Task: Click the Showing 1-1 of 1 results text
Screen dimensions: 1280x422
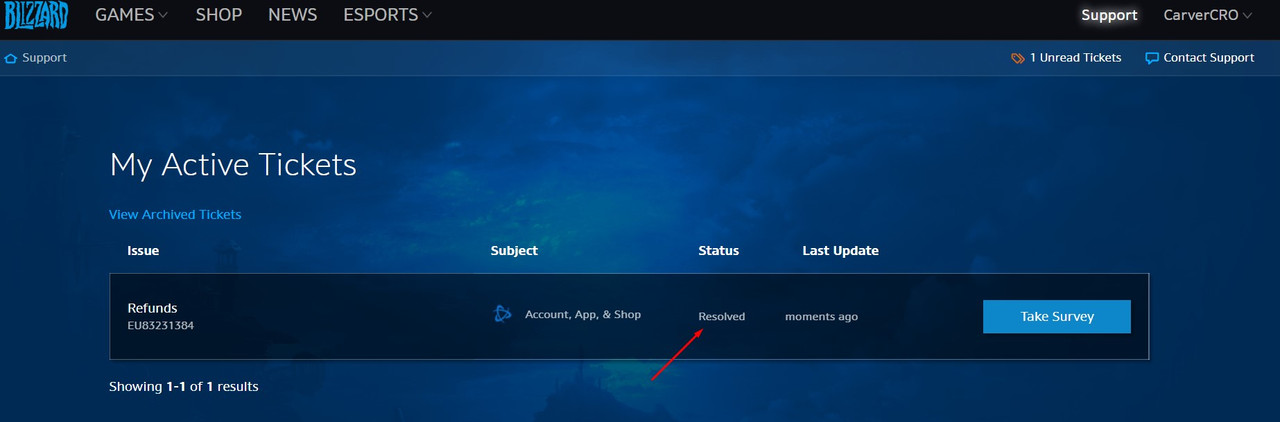Action: (184, 386)
